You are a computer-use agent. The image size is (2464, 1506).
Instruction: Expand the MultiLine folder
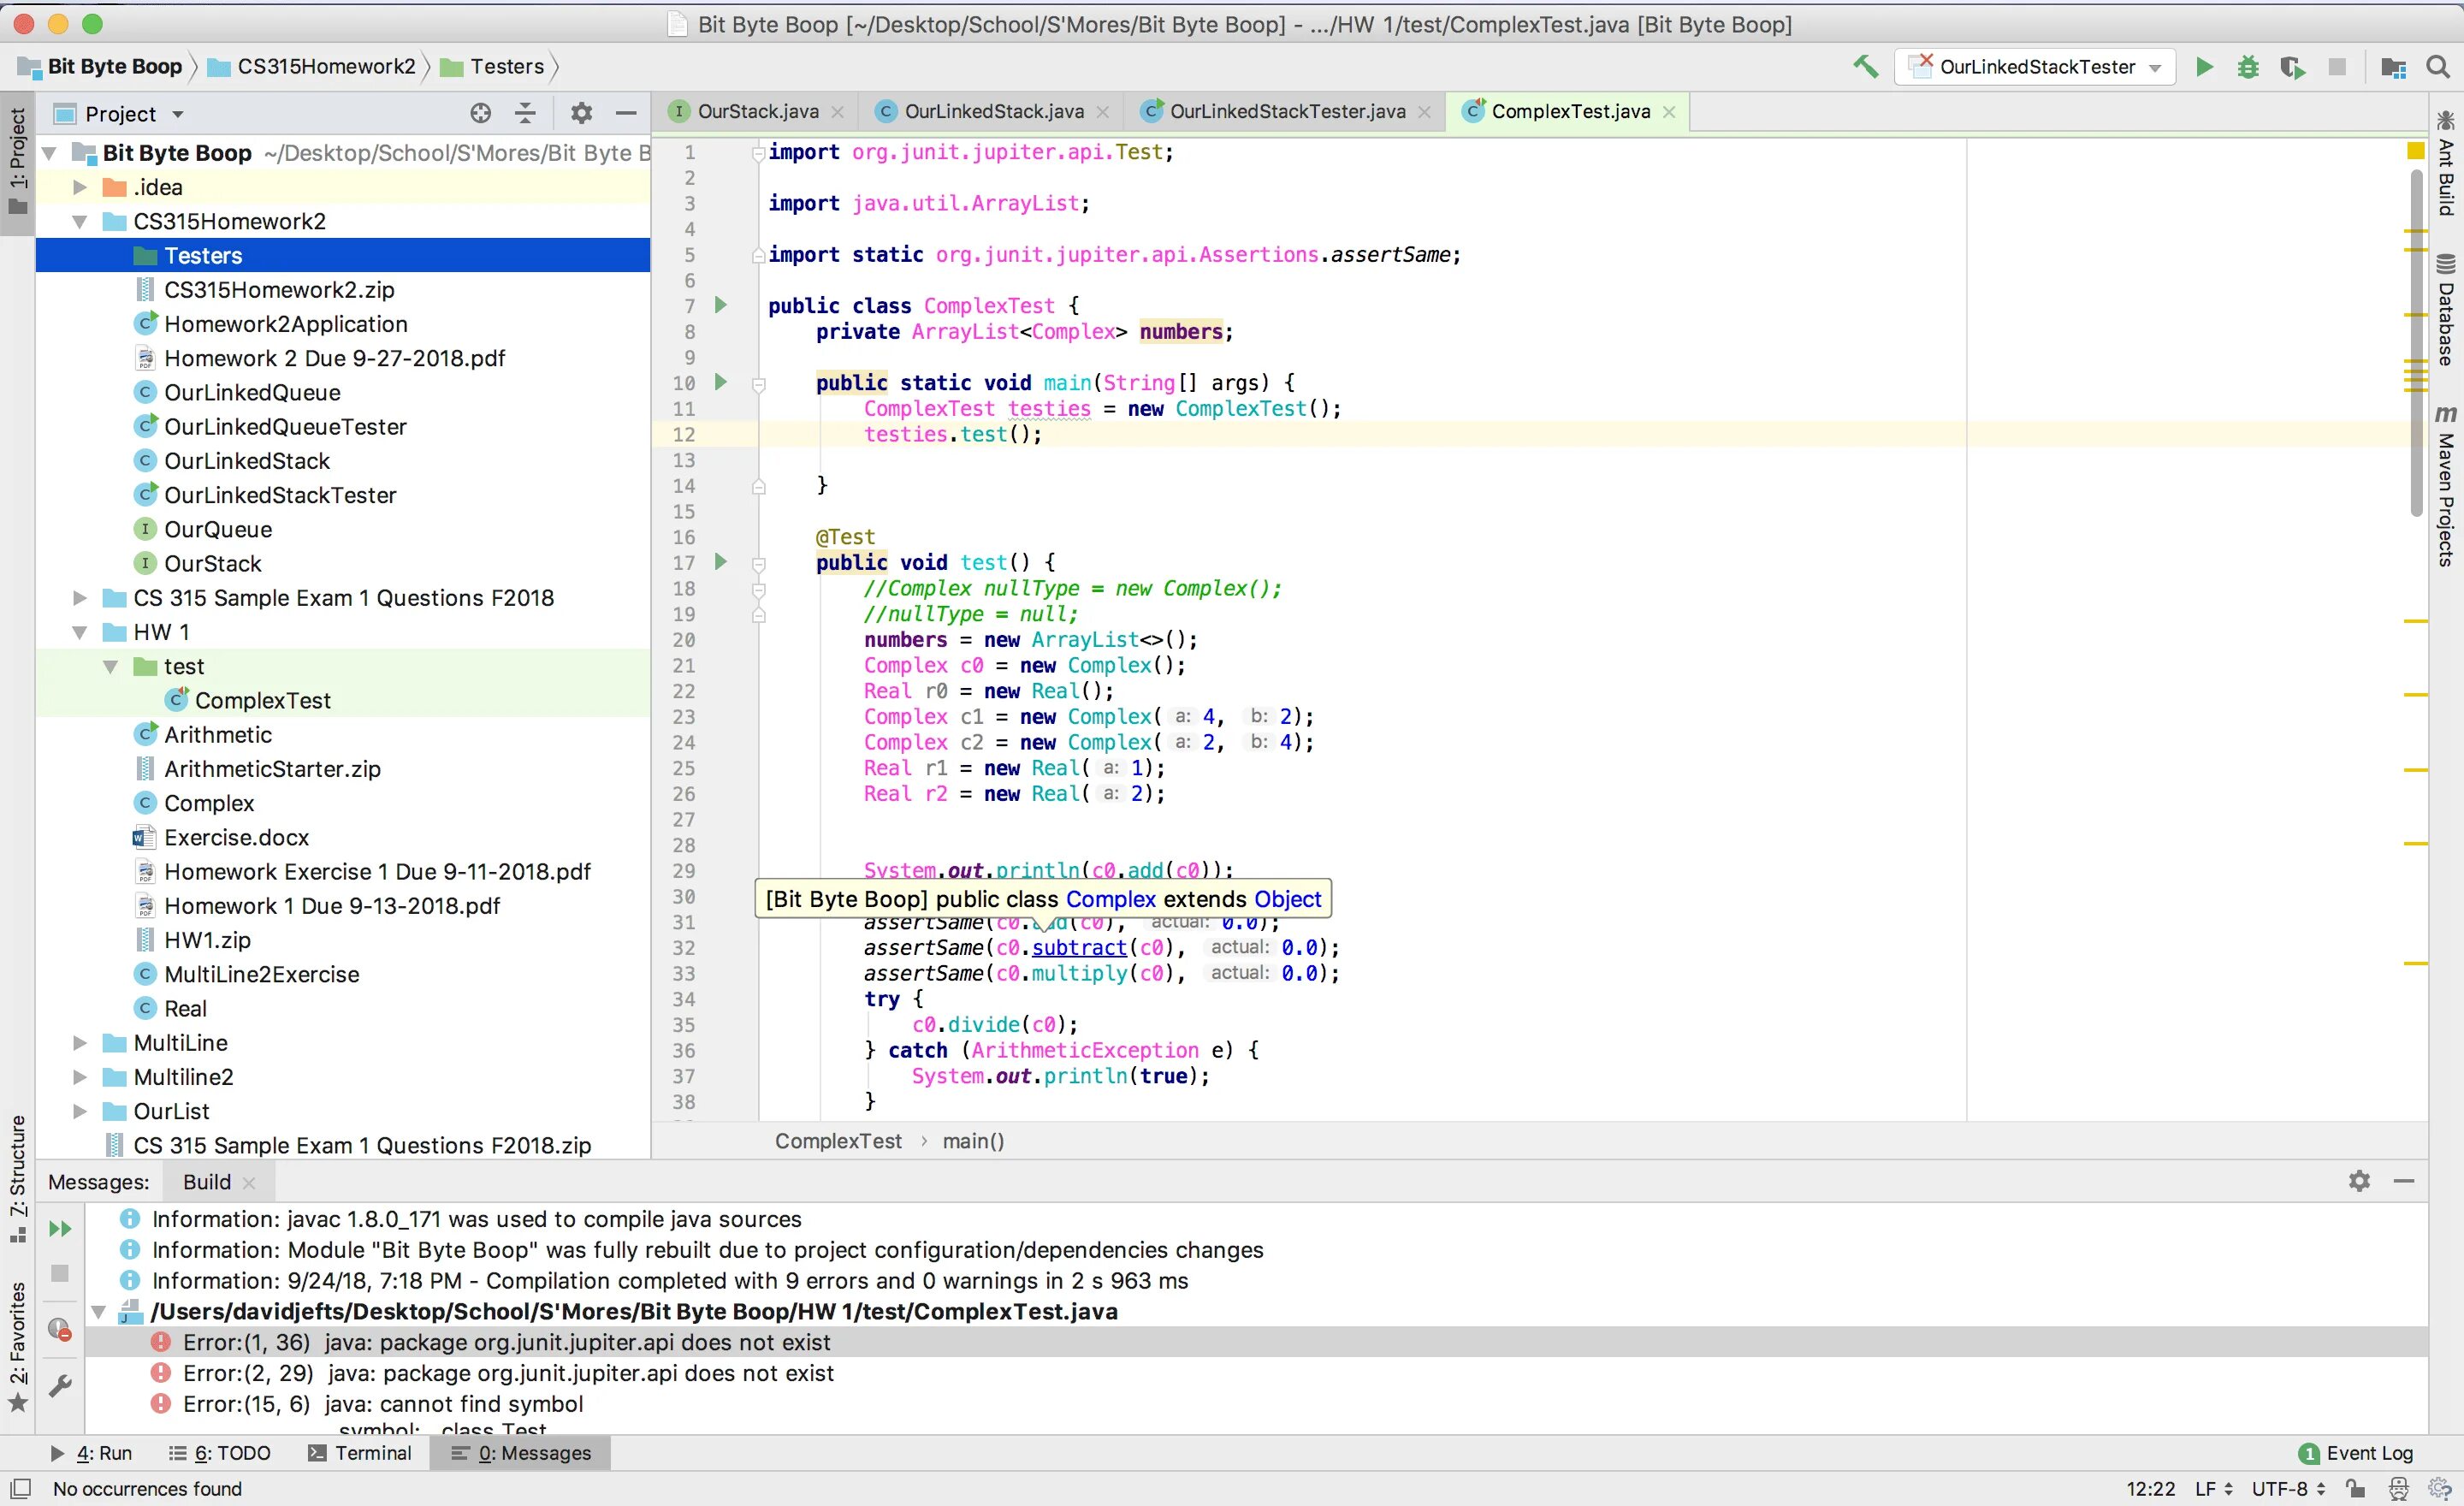coord(80,1043)
